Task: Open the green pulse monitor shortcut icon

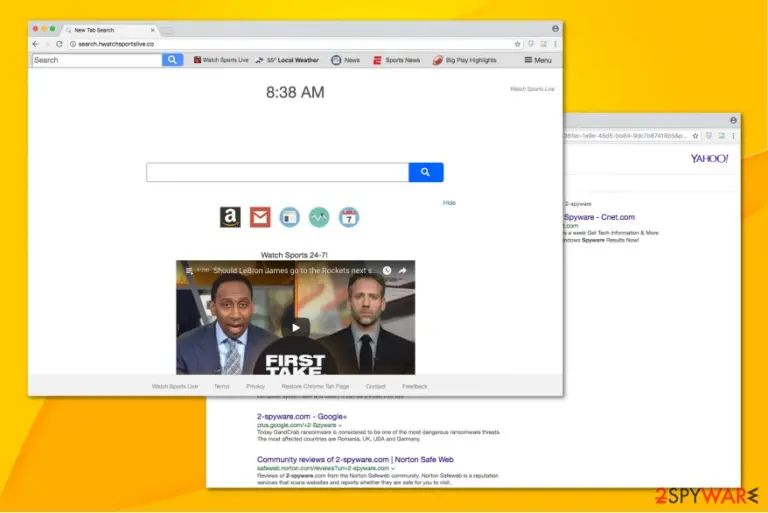Action: coord(319,217)
